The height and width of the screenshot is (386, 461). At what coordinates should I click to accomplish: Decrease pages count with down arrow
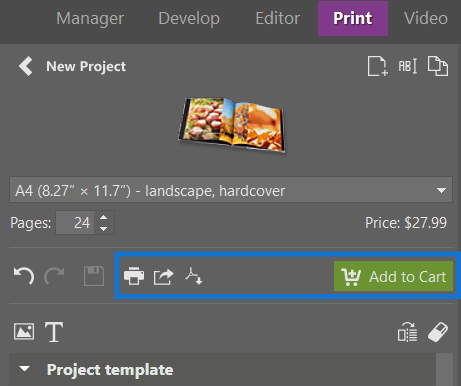[x=104, y=229]
